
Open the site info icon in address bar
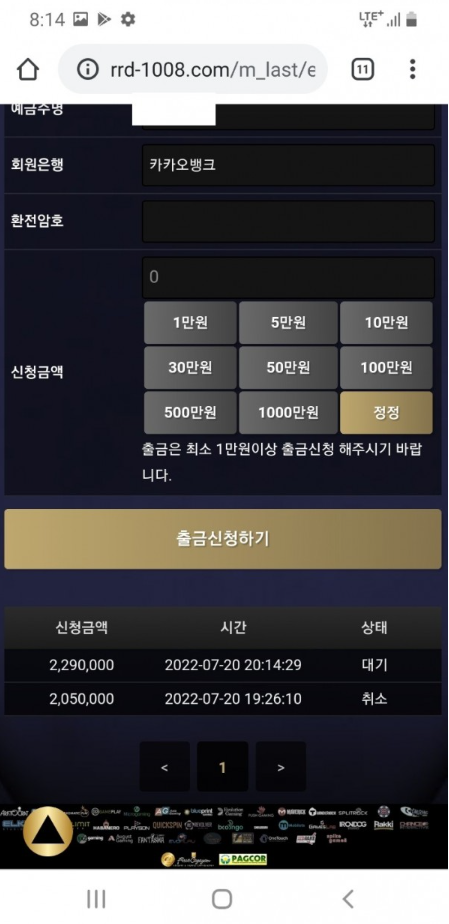pos(88,70)
